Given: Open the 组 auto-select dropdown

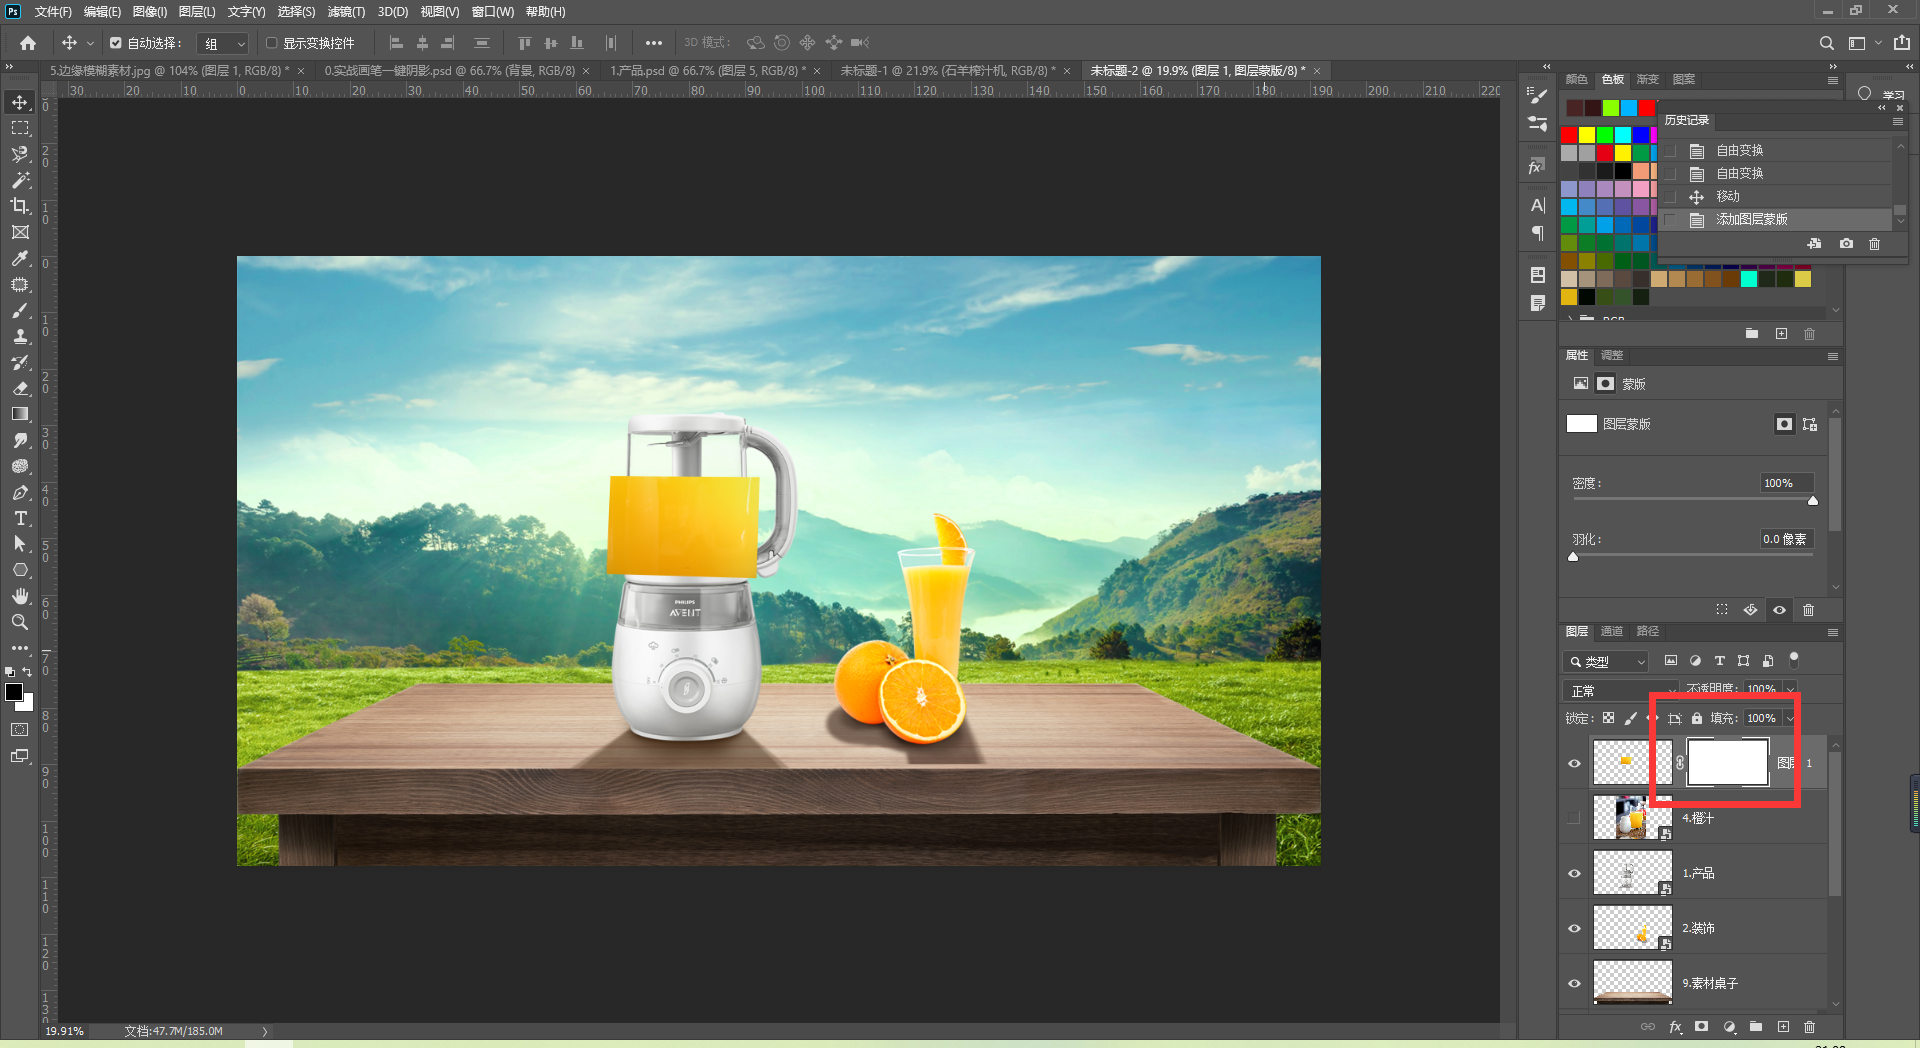Looking at the screenshot, I should pos(223,43).
